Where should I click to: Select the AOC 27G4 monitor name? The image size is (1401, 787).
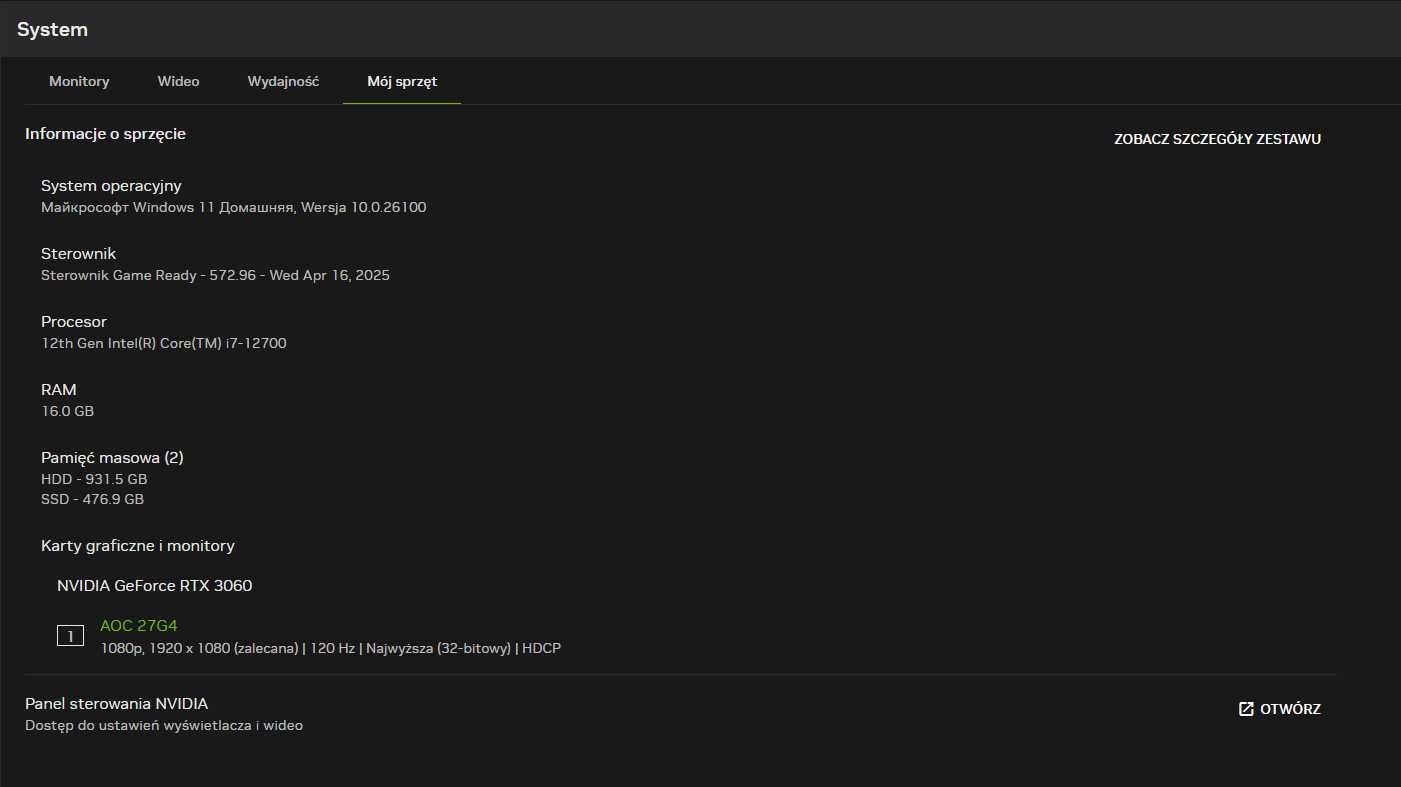click(x=138, y=626)
